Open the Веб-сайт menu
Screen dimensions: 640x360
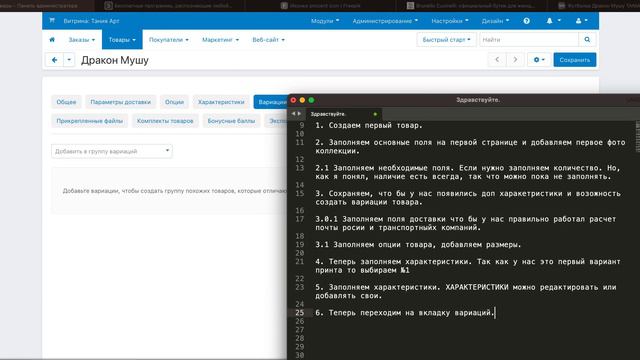(269, 40)
